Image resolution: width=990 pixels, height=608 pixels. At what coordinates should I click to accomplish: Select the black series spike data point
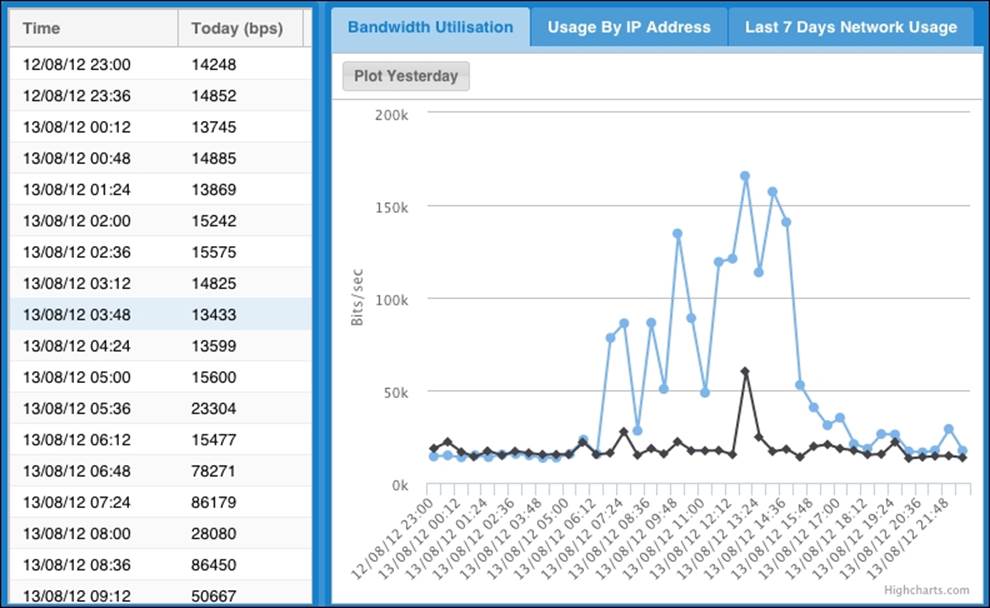(x=743, y=370)
